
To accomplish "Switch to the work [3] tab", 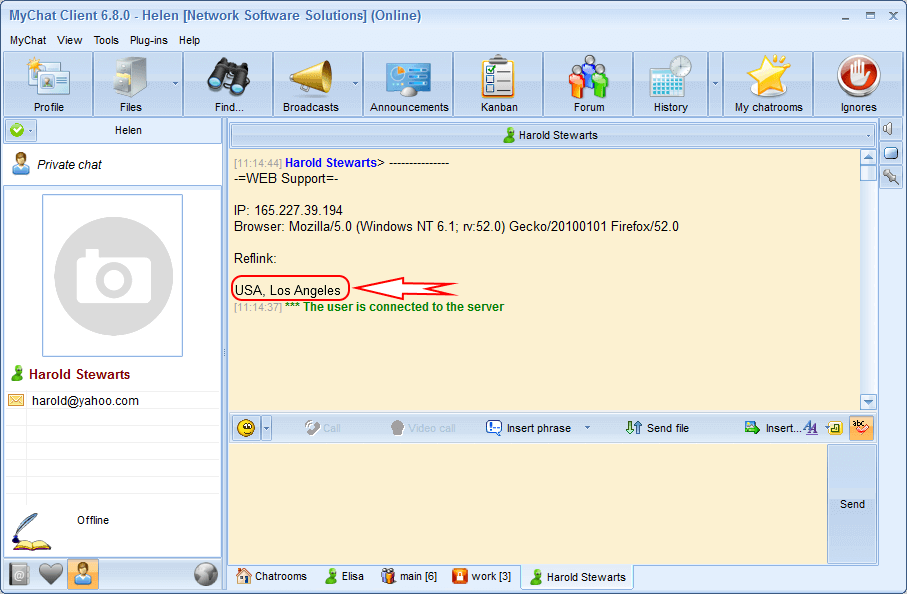I will click(x=483, y=576).
